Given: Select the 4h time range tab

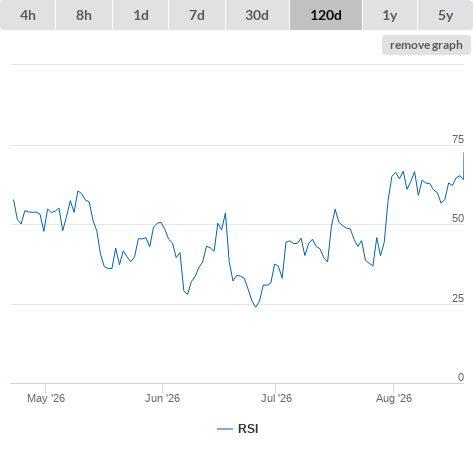Looking at the screenshot, I should click(x=28, y=15).
